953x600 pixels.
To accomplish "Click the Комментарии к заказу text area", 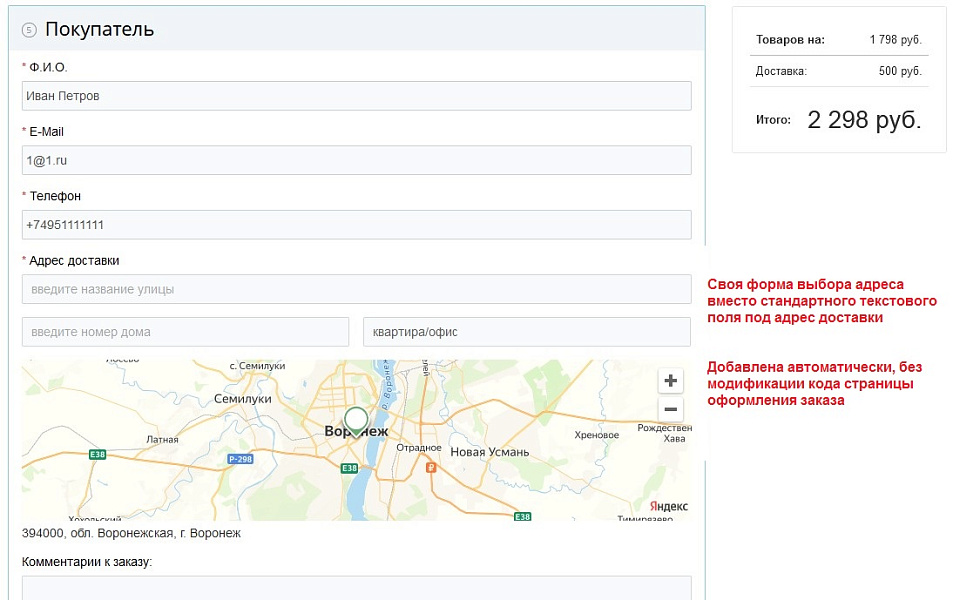I will 356,588.
